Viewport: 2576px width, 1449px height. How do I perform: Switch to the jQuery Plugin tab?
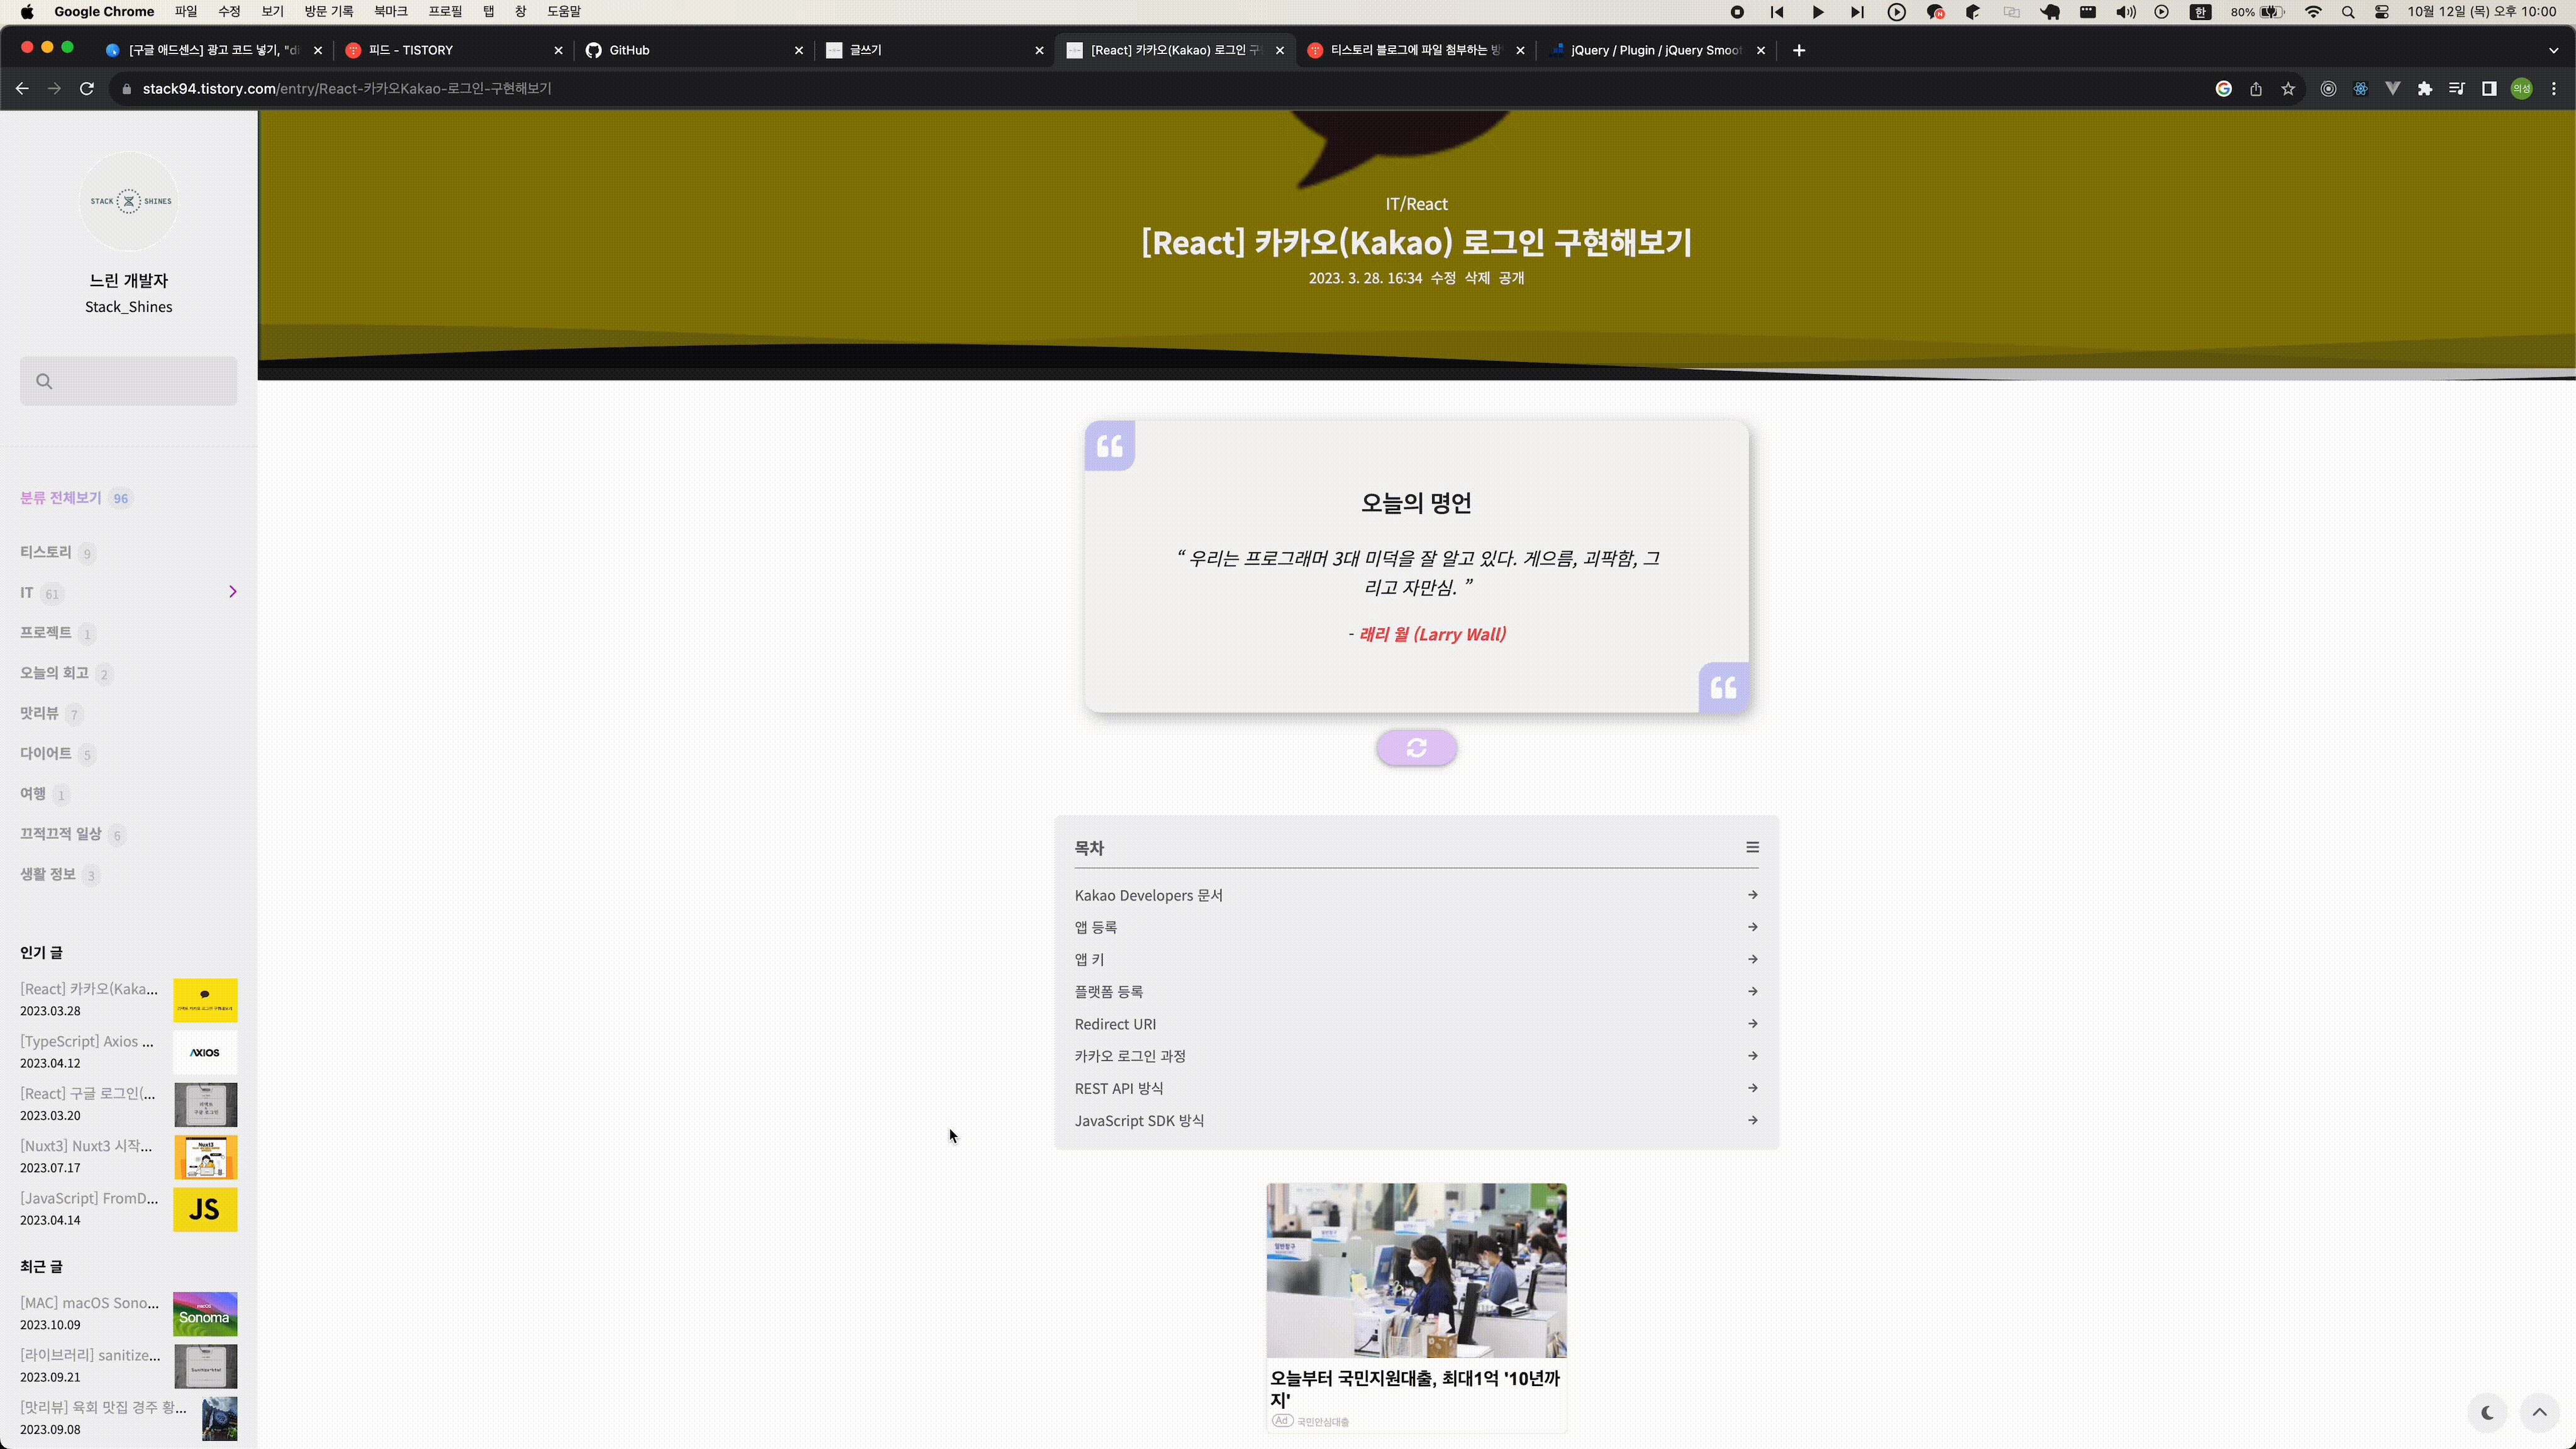pos(1657,50)
